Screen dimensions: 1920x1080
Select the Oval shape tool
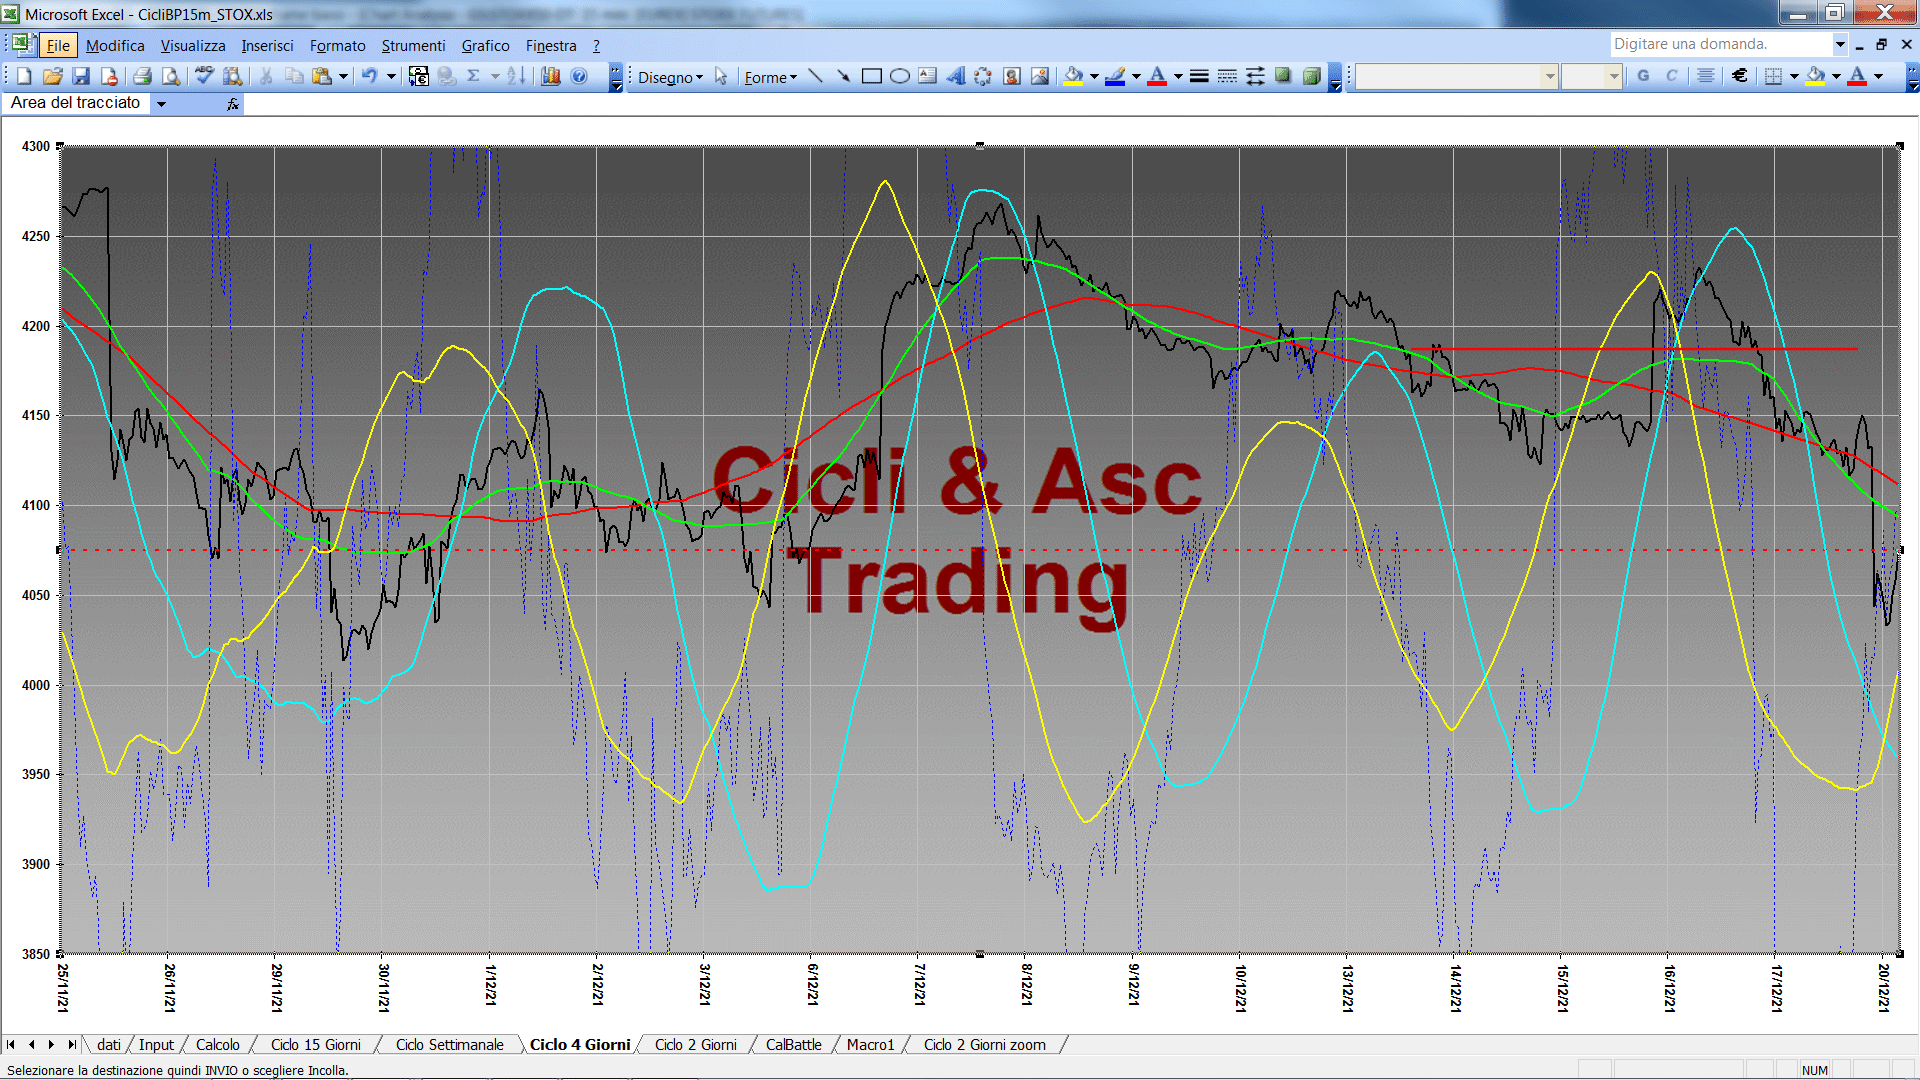tap(899, 76)
